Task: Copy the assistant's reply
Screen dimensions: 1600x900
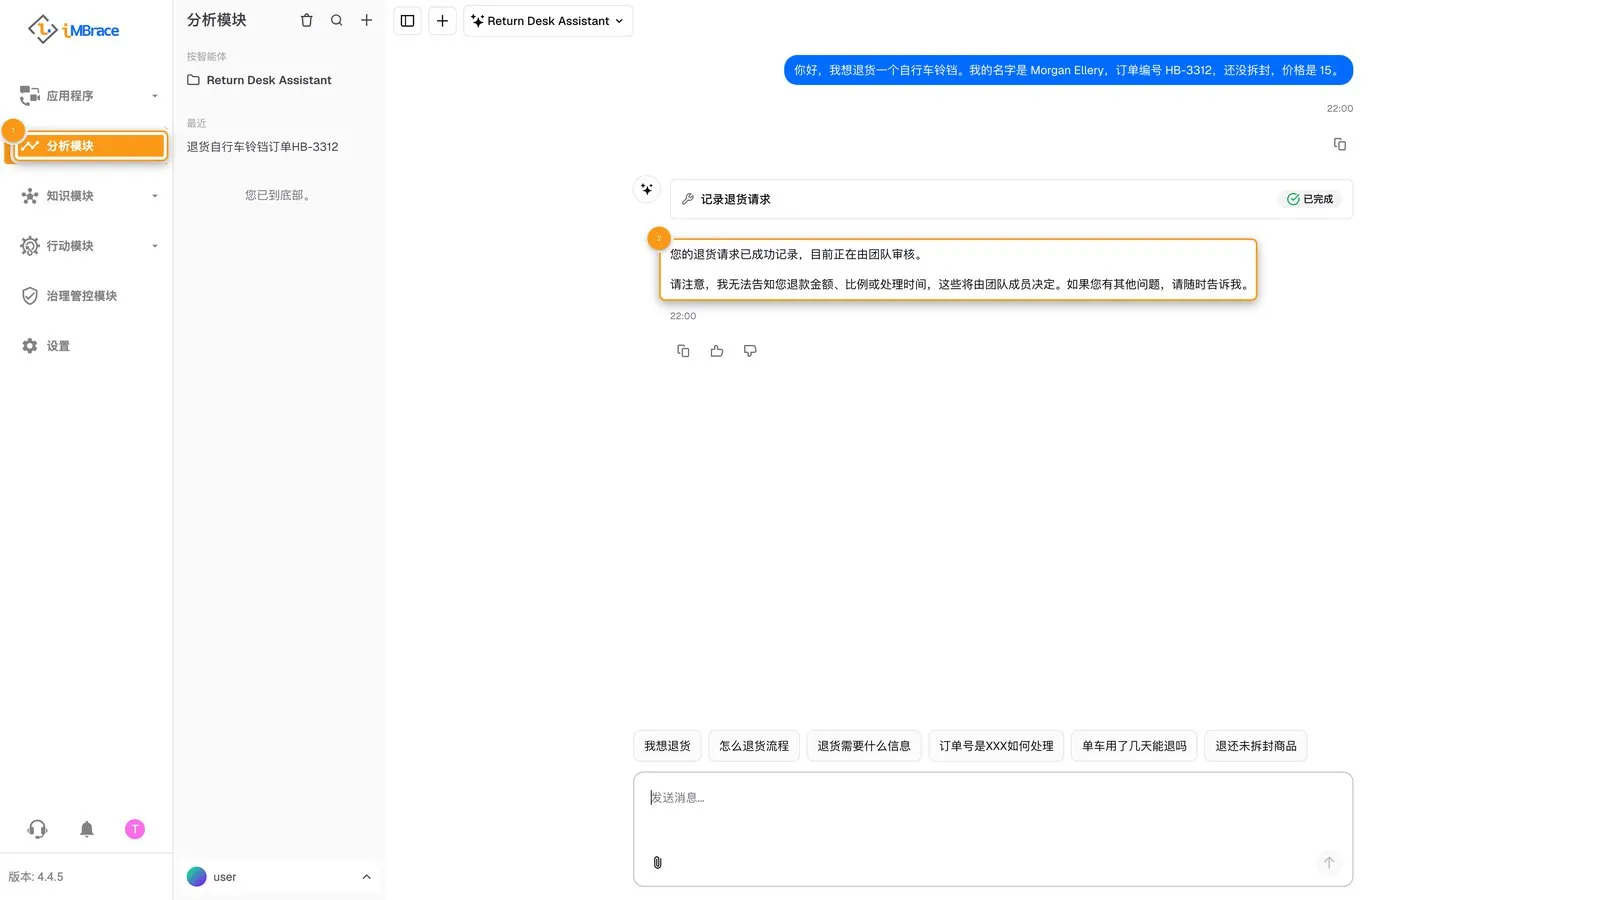Action: click(683, 351)
